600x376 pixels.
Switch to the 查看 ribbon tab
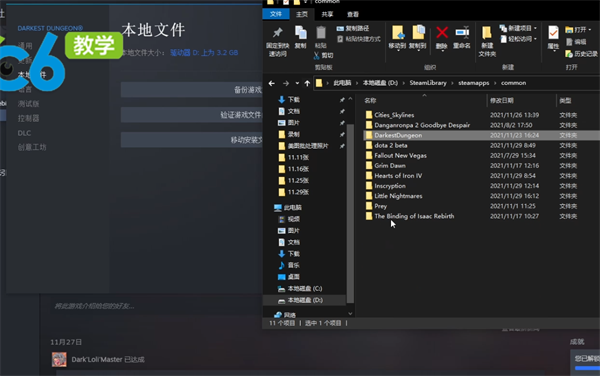pos(353,14)
